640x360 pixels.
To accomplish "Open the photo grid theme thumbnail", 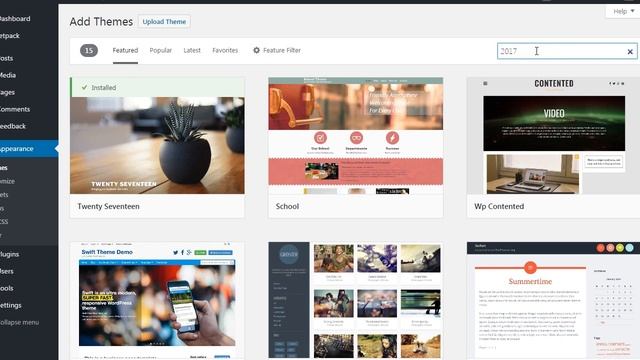I will 356,301.
